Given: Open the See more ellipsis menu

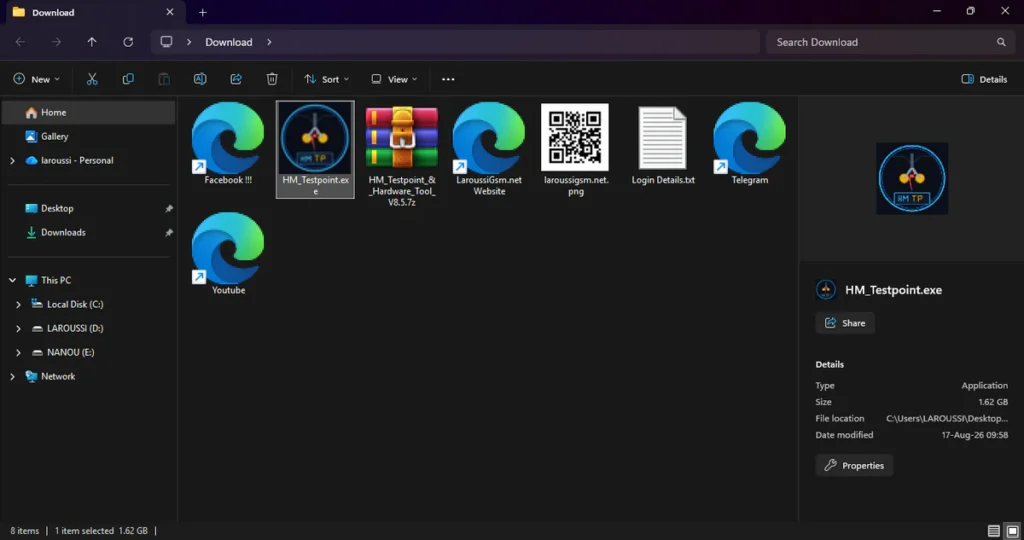Looking at the screenshot, I should pos(448,79).
